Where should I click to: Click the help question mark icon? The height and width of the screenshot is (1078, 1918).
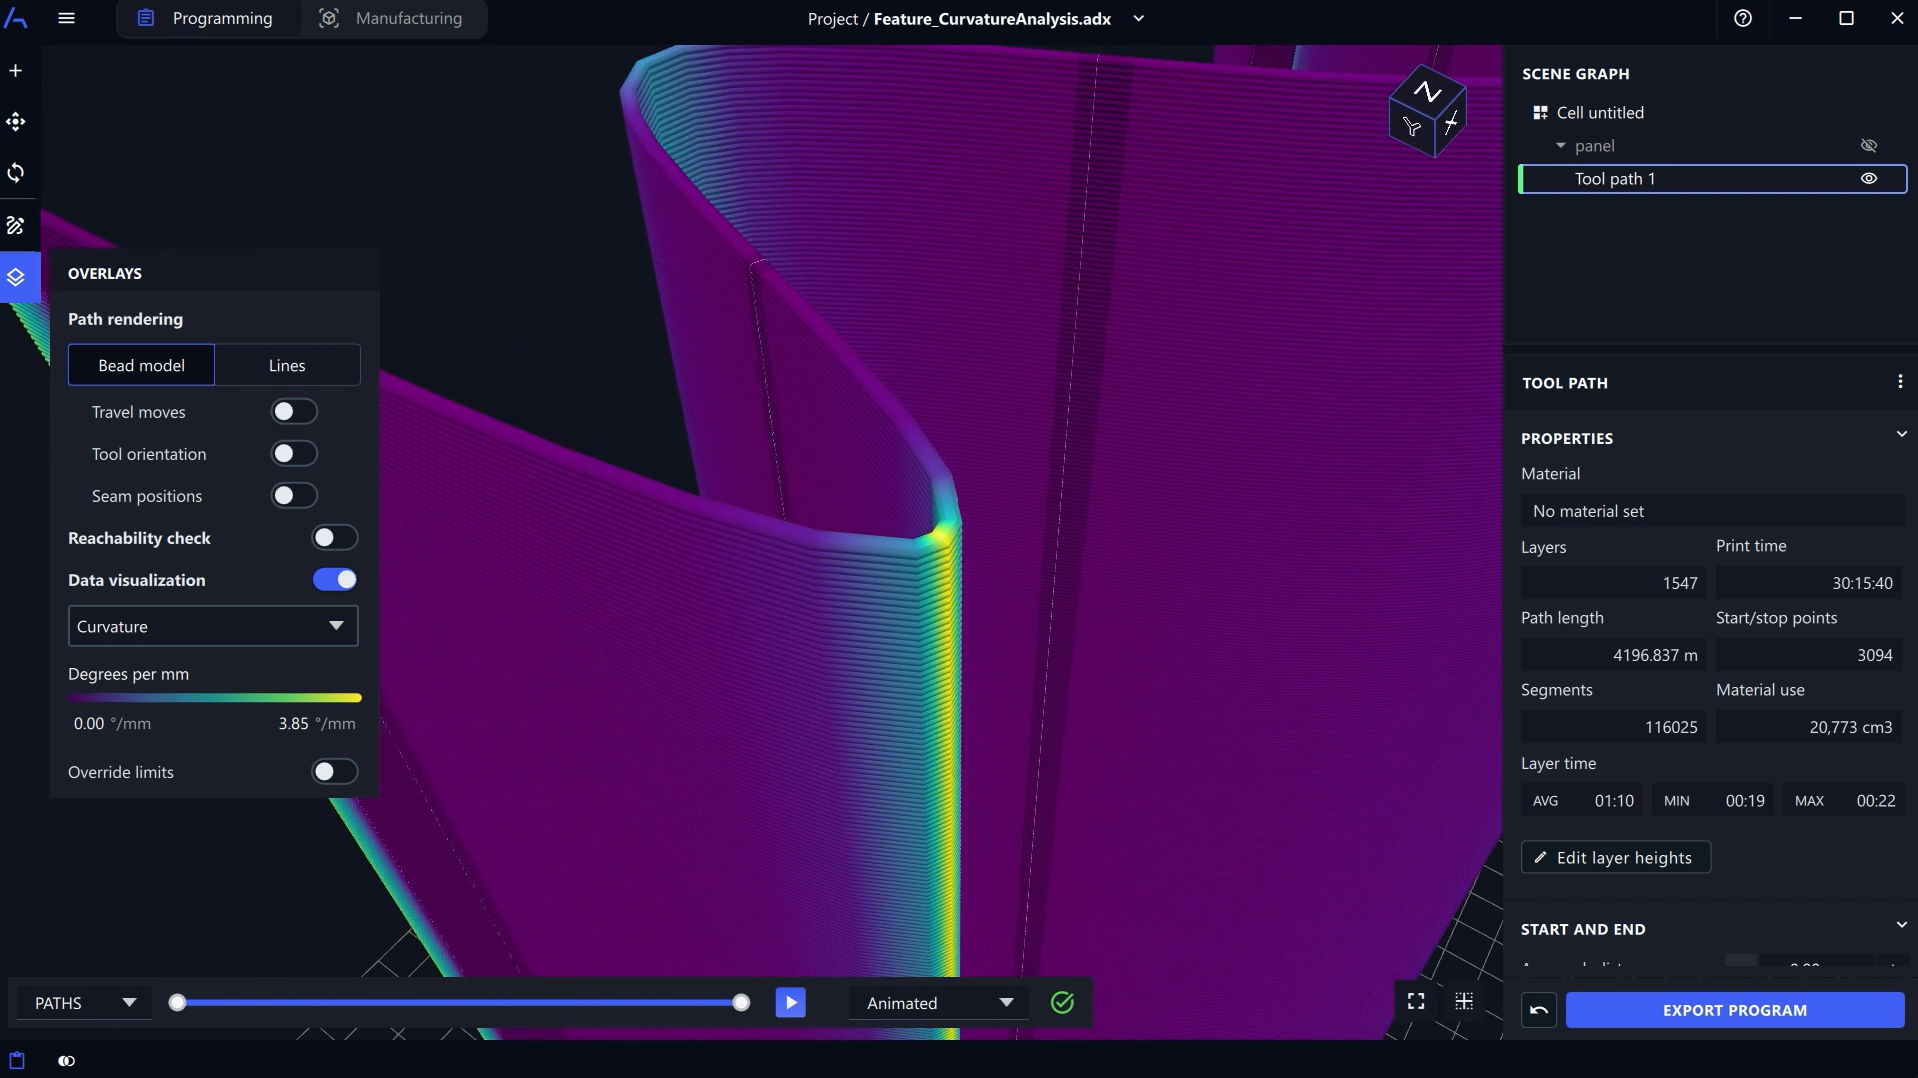(x=1743, y=18)
